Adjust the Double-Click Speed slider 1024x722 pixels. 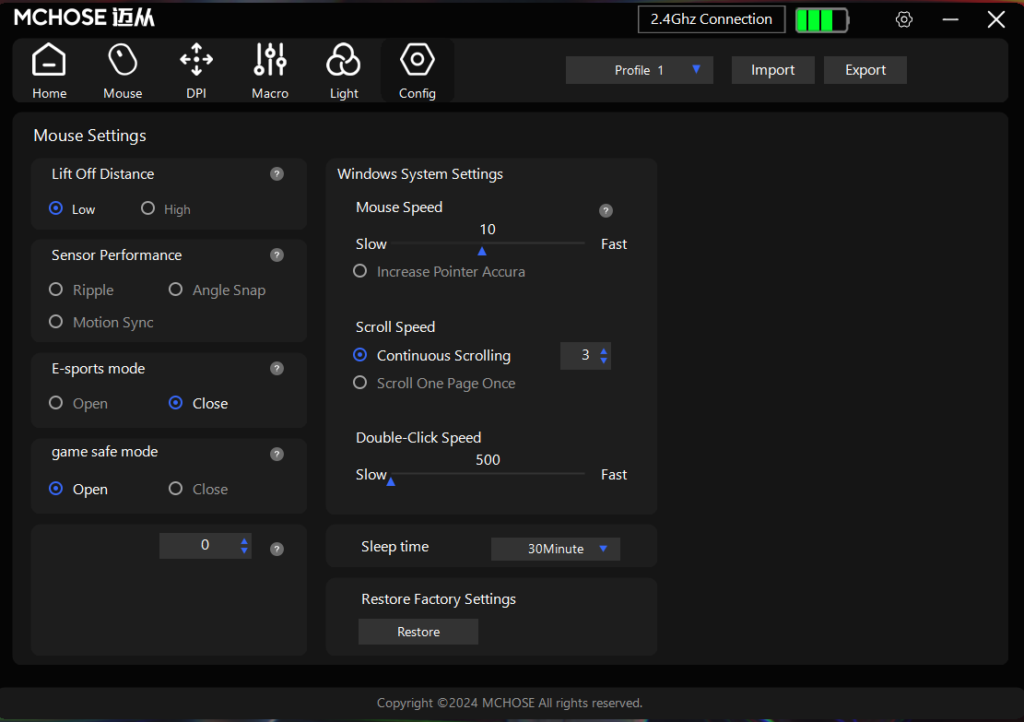(392, 481)
